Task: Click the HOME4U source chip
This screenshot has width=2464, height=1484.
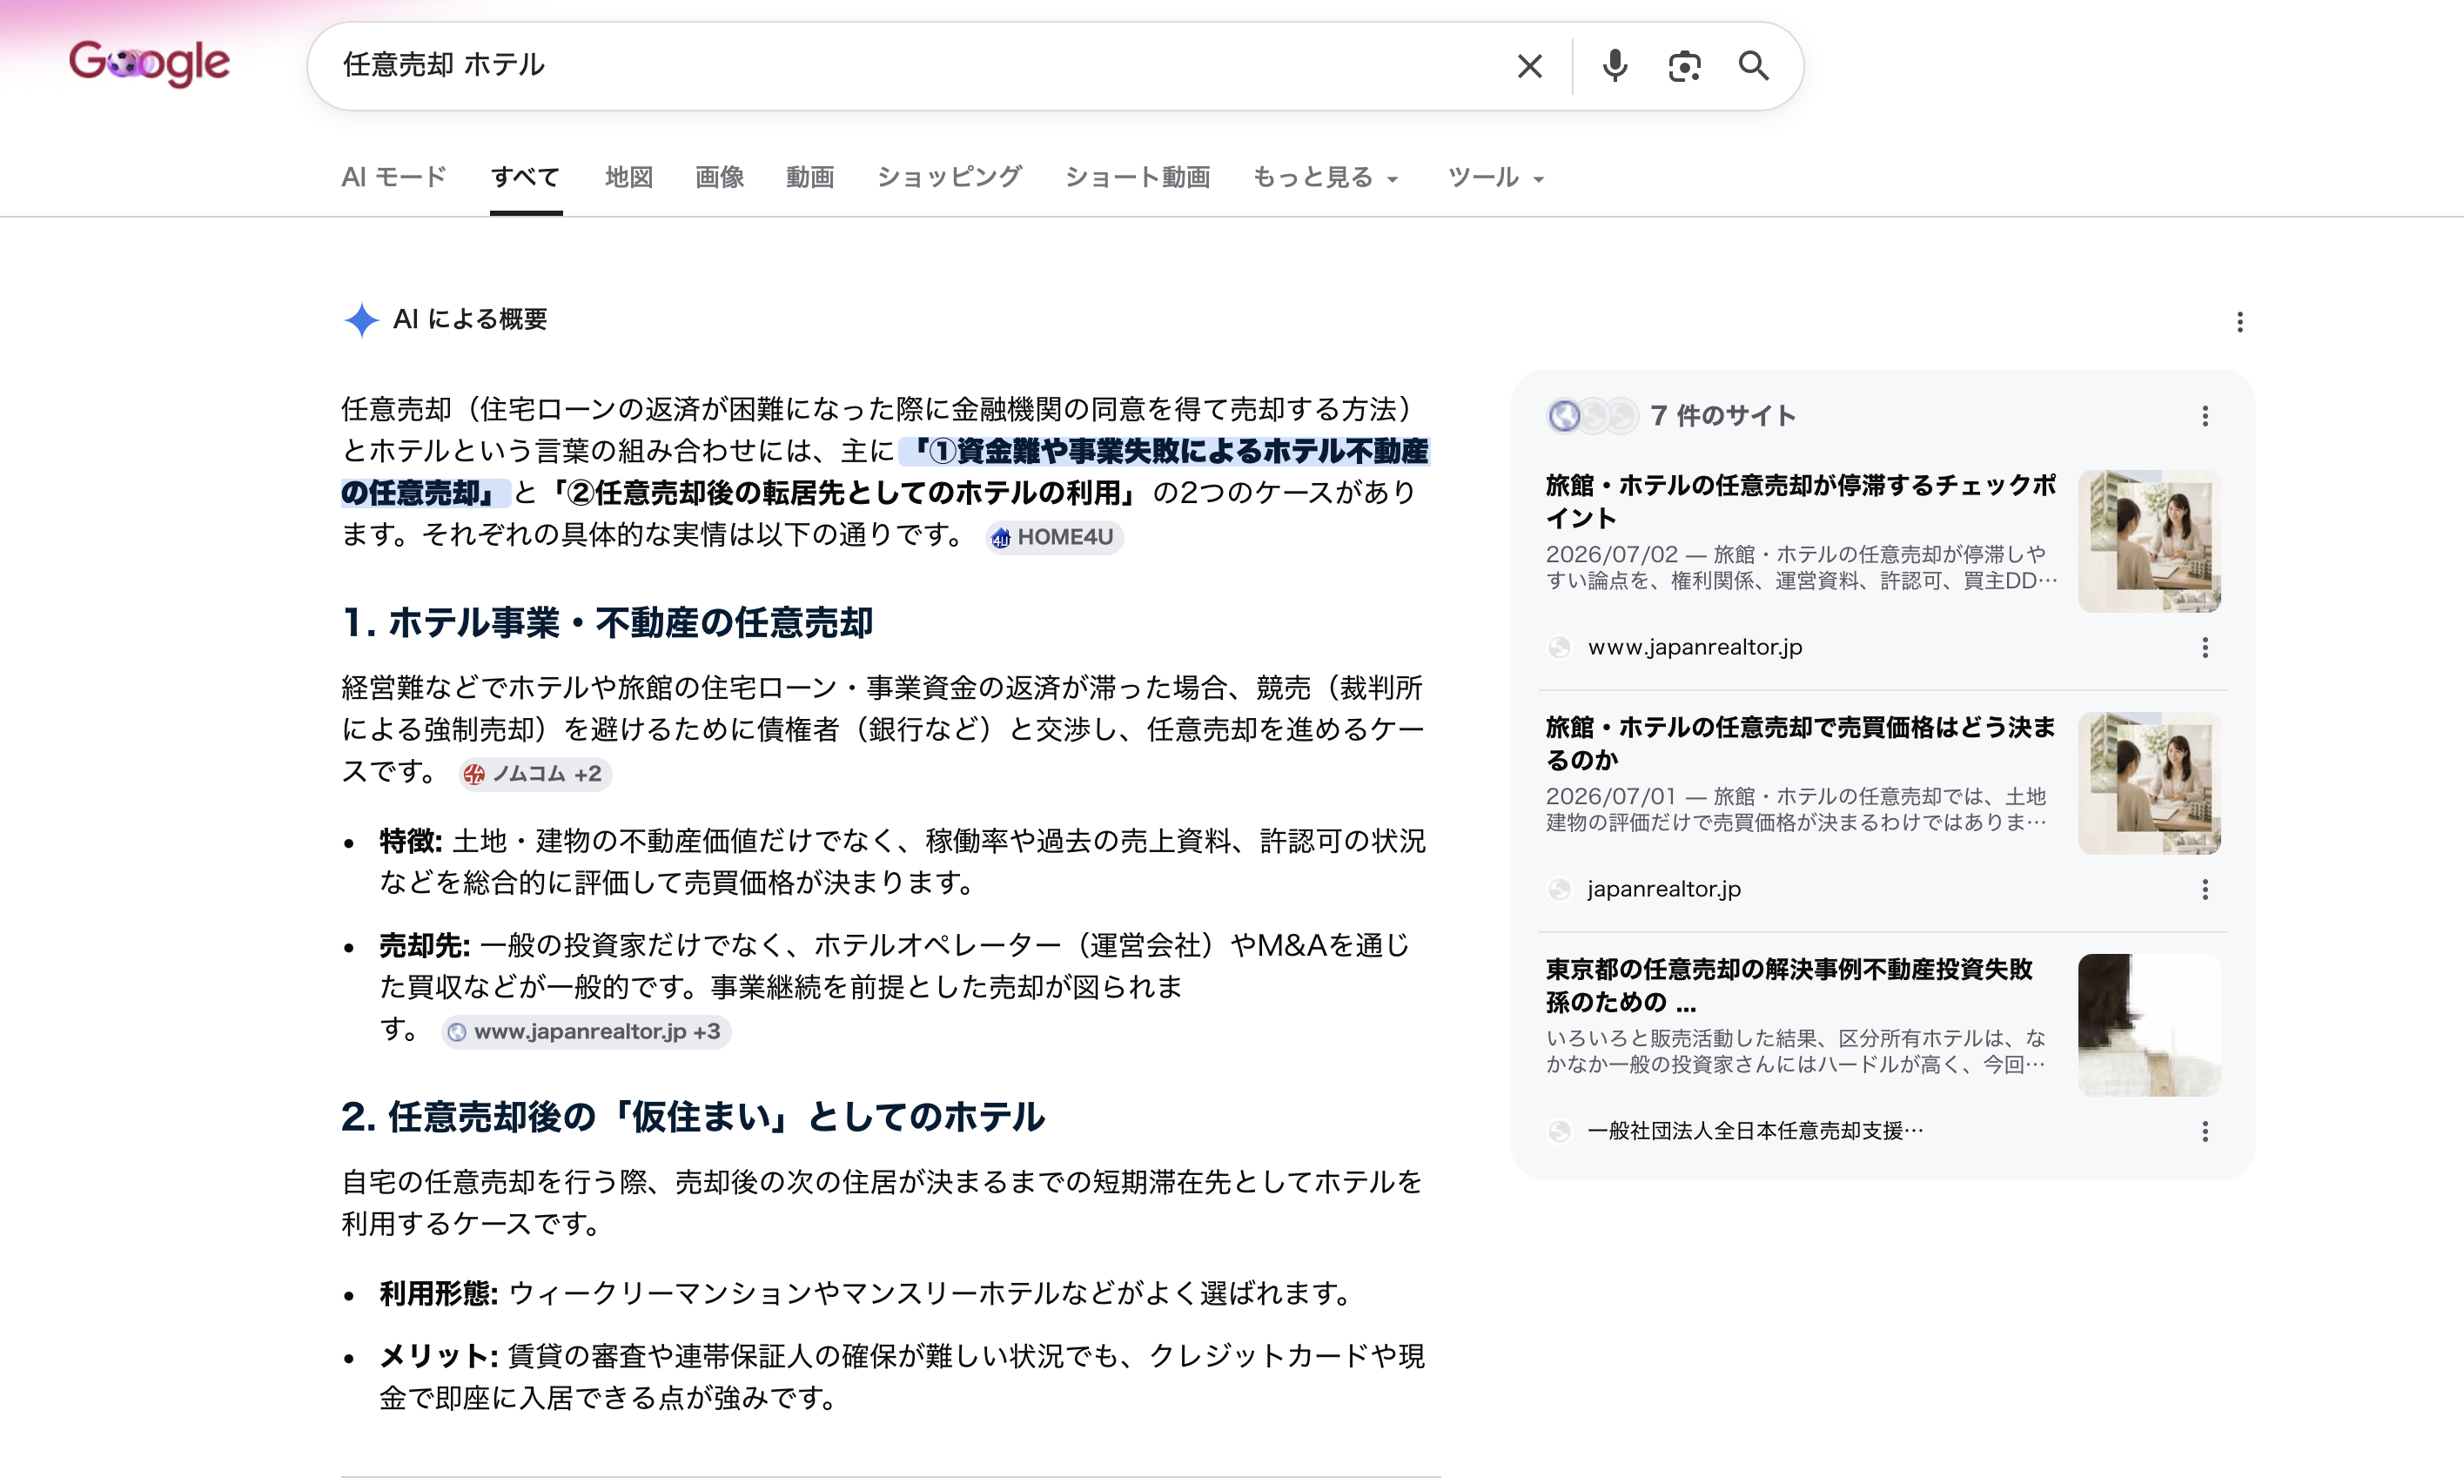Action: click(1053, 537)
